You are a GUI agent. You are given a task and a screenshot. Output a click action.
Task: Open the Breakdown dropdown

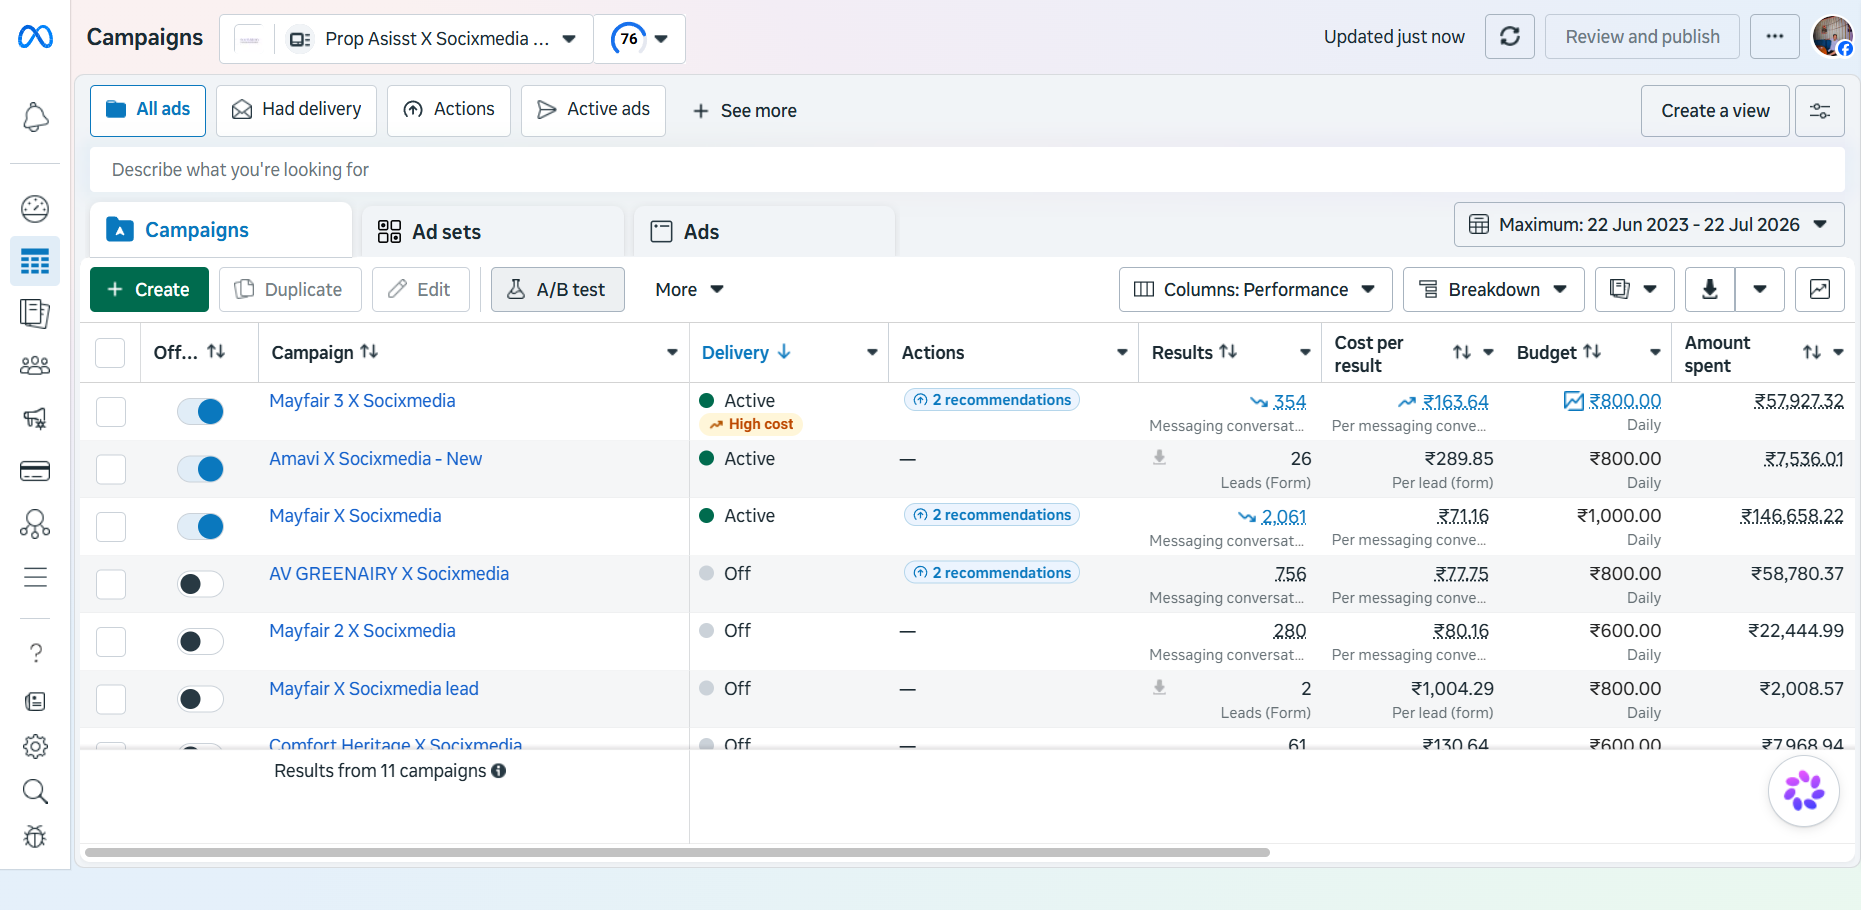pyautogui.click(x=1494, y=289)
